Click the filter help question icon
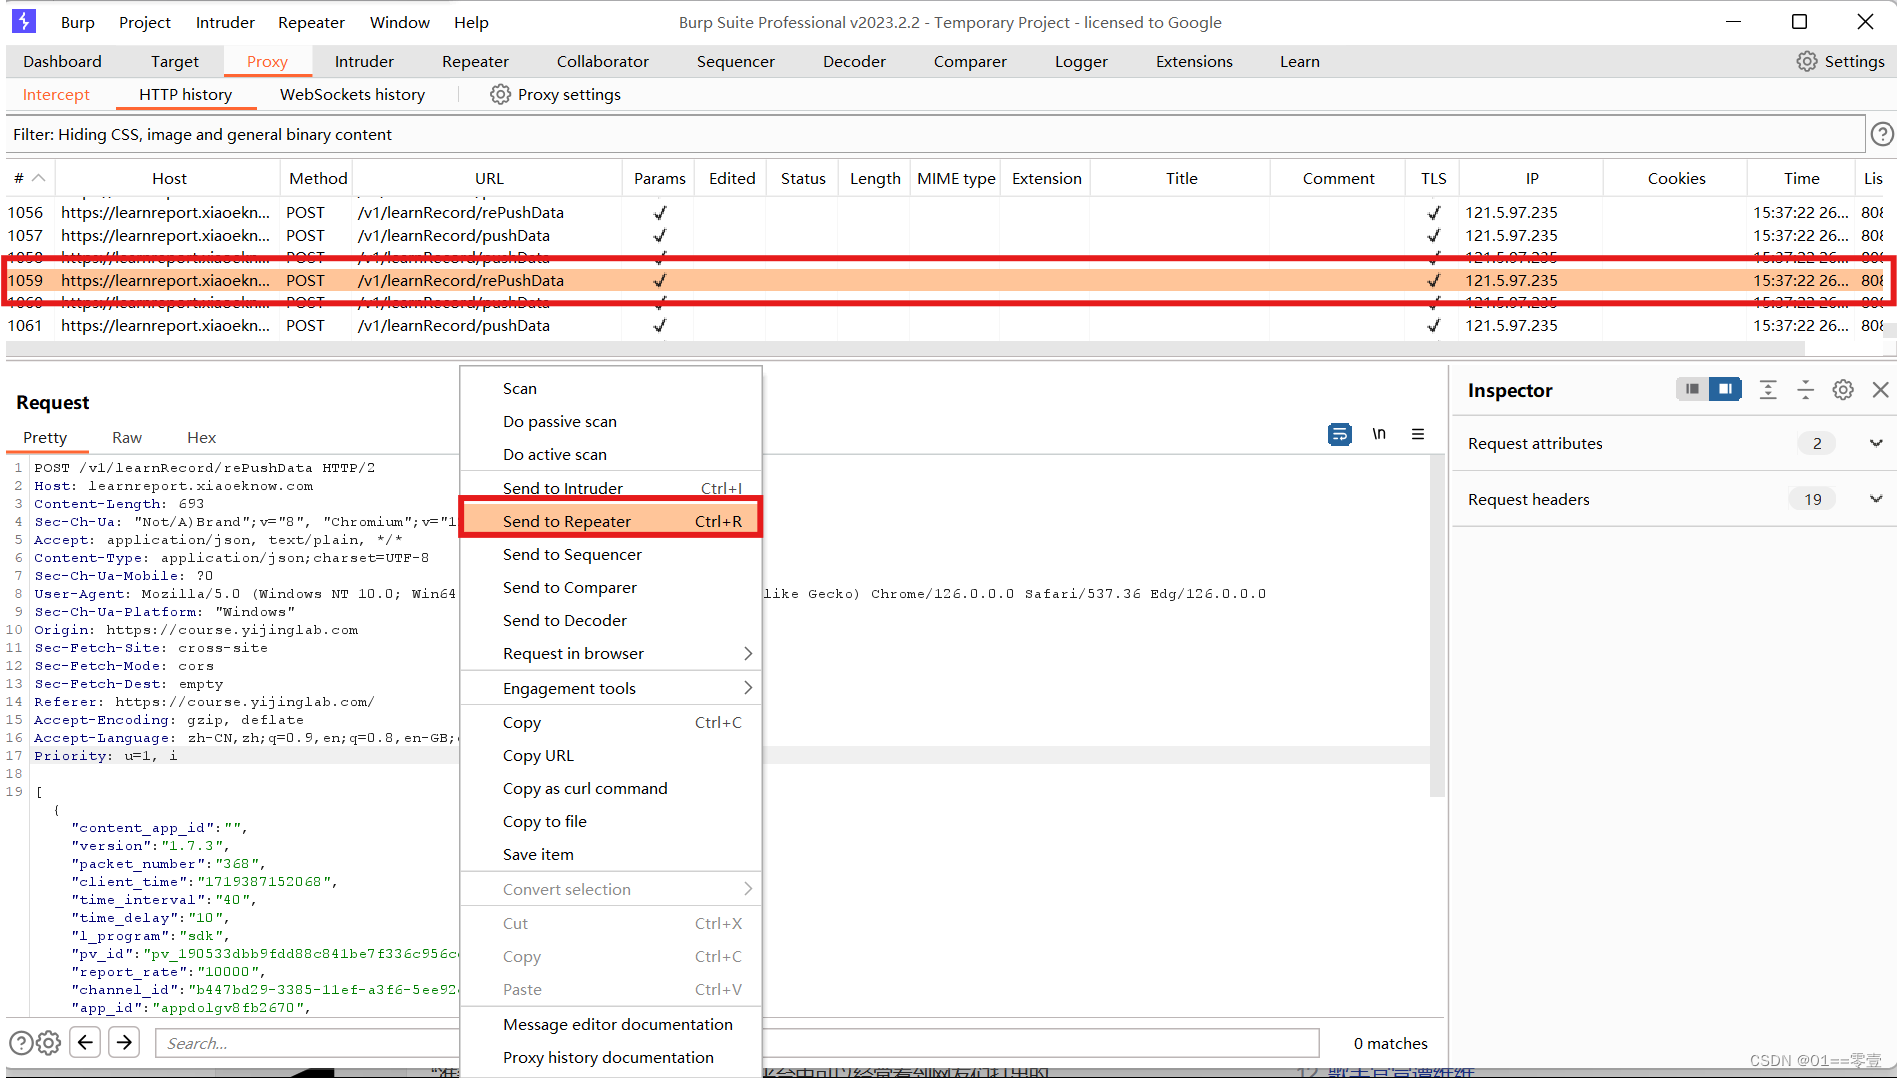 (1881, 134)
